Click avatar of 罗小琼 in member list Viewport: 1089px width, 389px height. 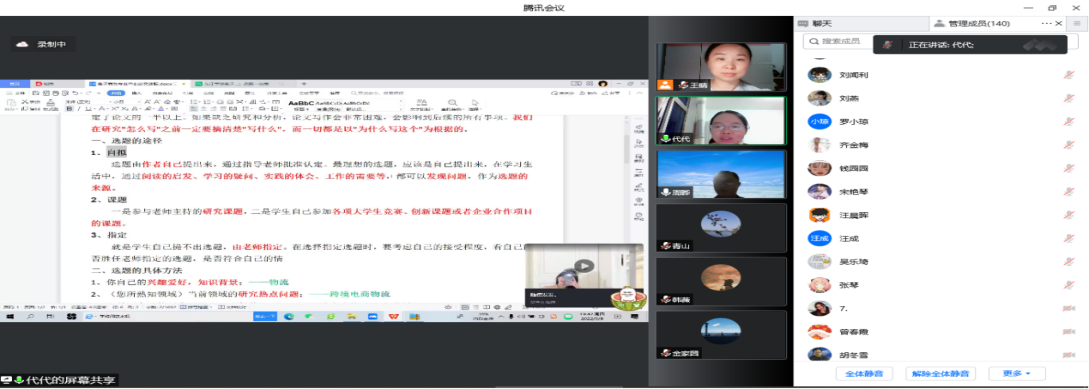click(x=820, y=122)
